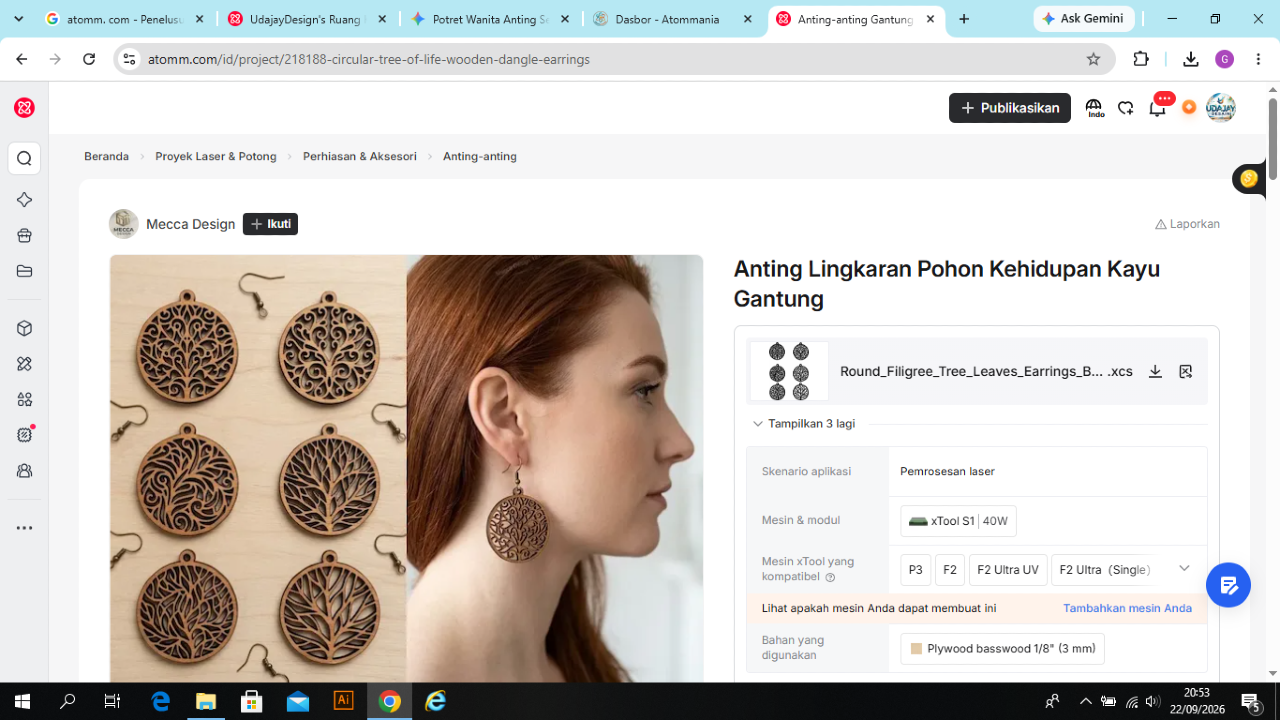Click the search icon in left sidebar

pyautogui.click(x=25, y=158)
